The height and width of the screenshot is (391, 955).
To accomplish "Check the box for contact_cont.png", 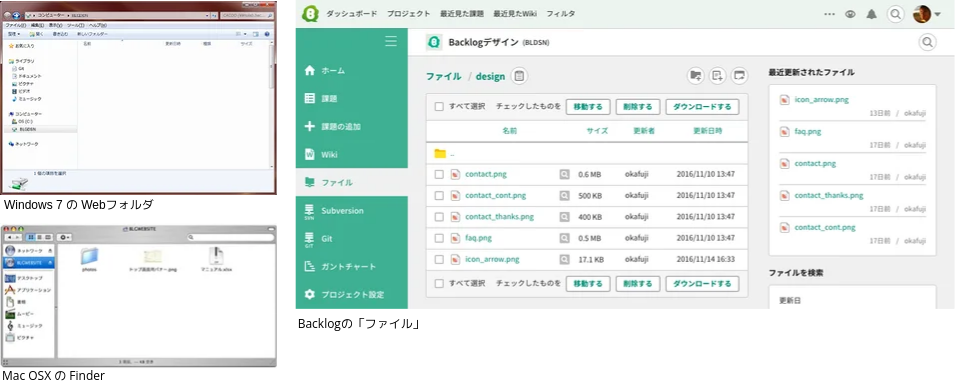I will [x=439, y=196].
